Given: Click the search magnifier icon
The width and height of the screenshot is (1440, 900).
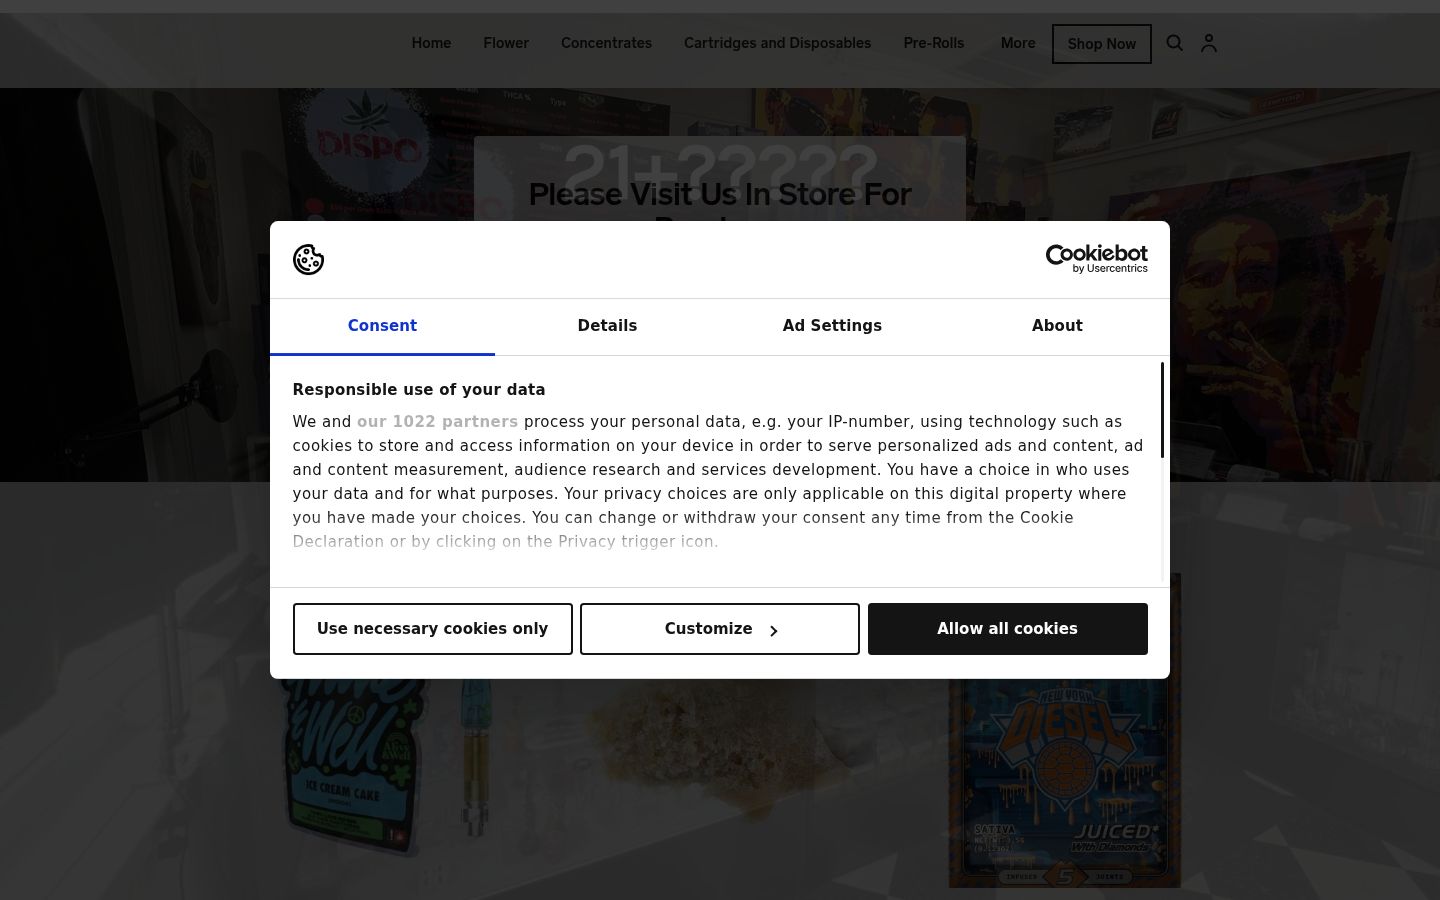Looking at the screenshot, I should pyautogui.click(x=1175, y=43).
